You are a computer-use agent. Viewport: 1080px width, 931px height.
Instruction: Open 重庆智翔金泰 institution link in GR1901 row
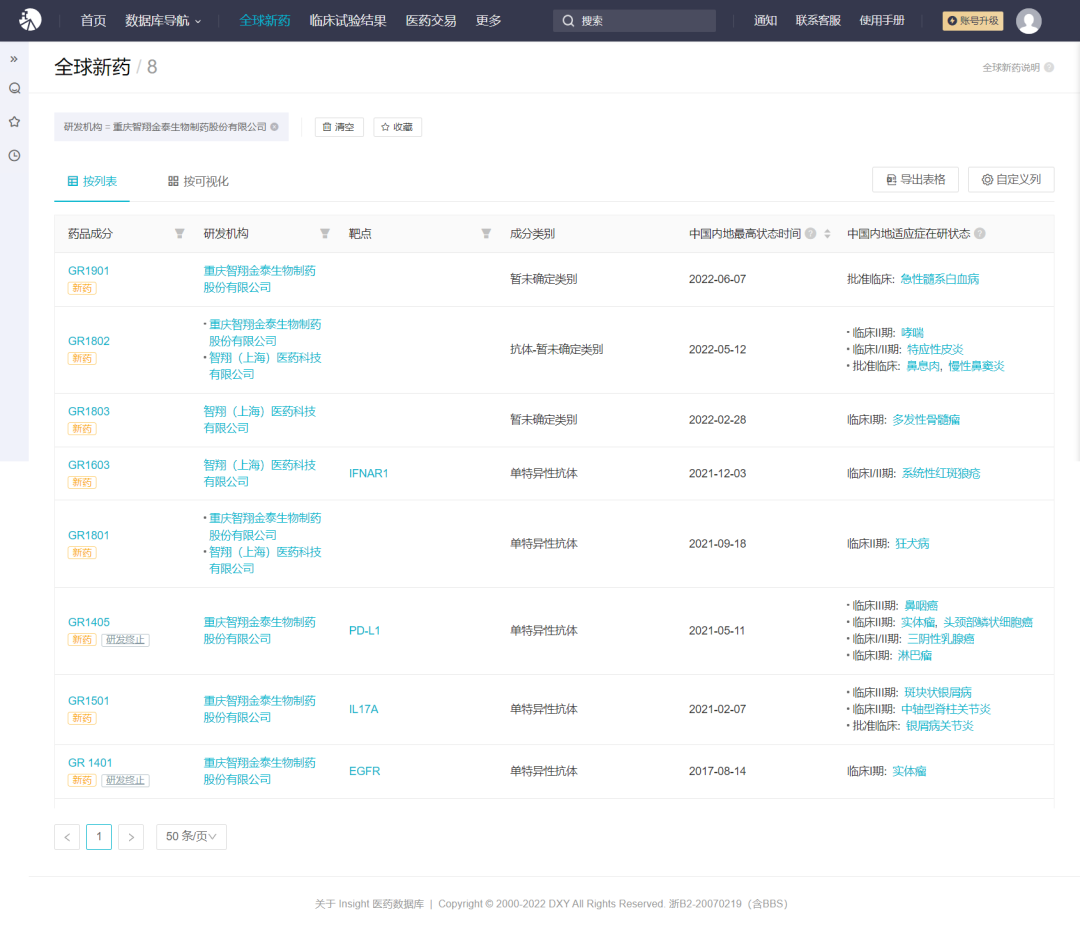tap(260, 279)
